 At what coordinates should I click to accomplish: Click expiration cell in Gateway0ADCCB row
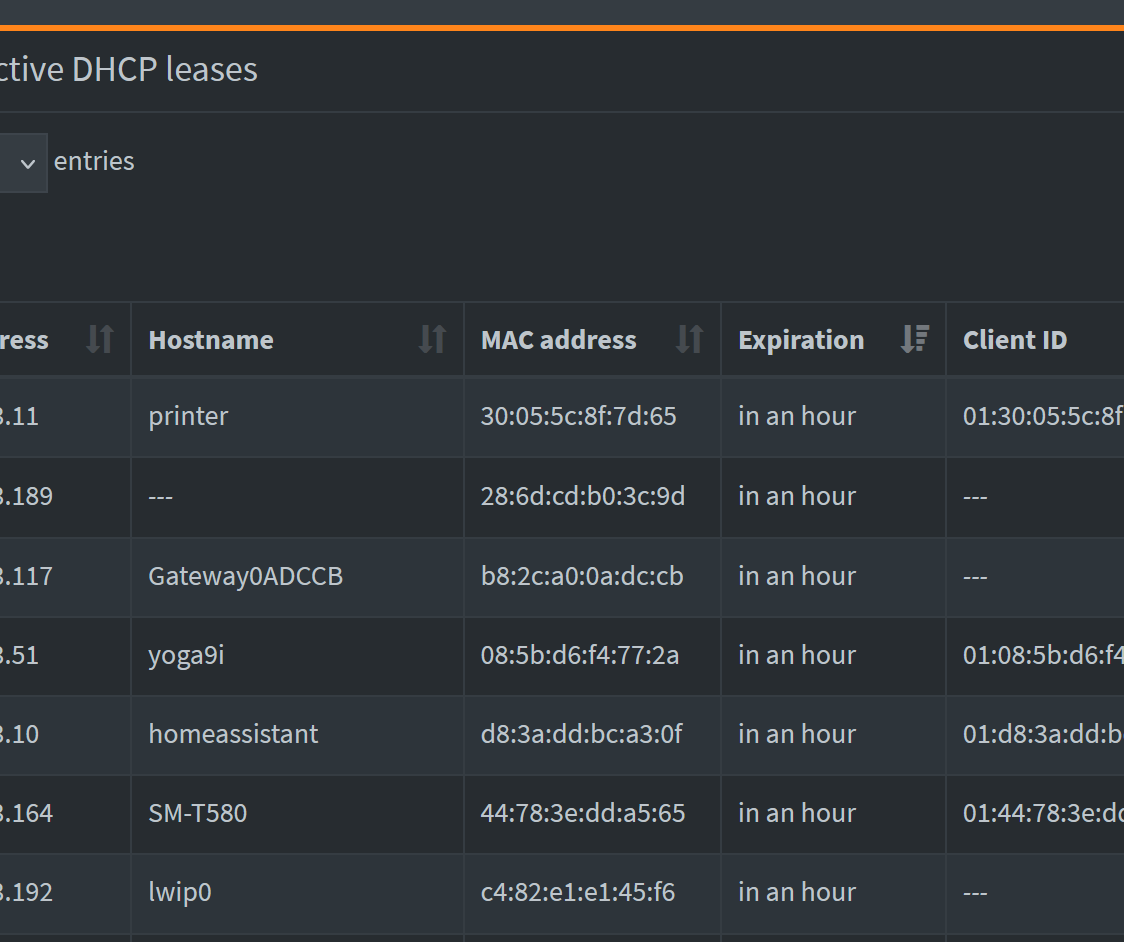point(833,576)
